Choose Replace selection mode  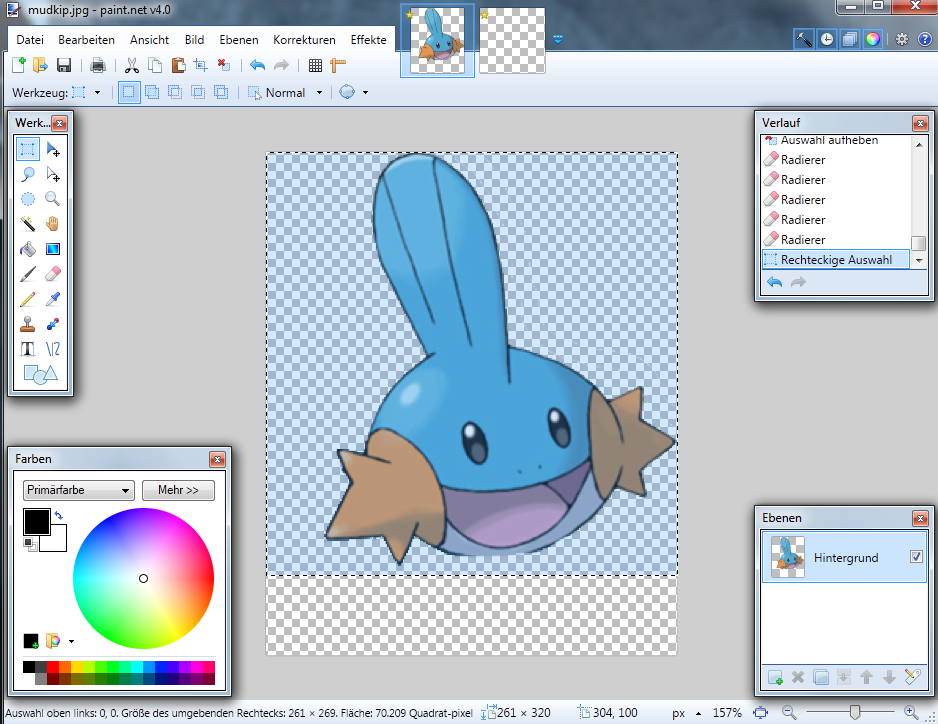pos(129,92)
